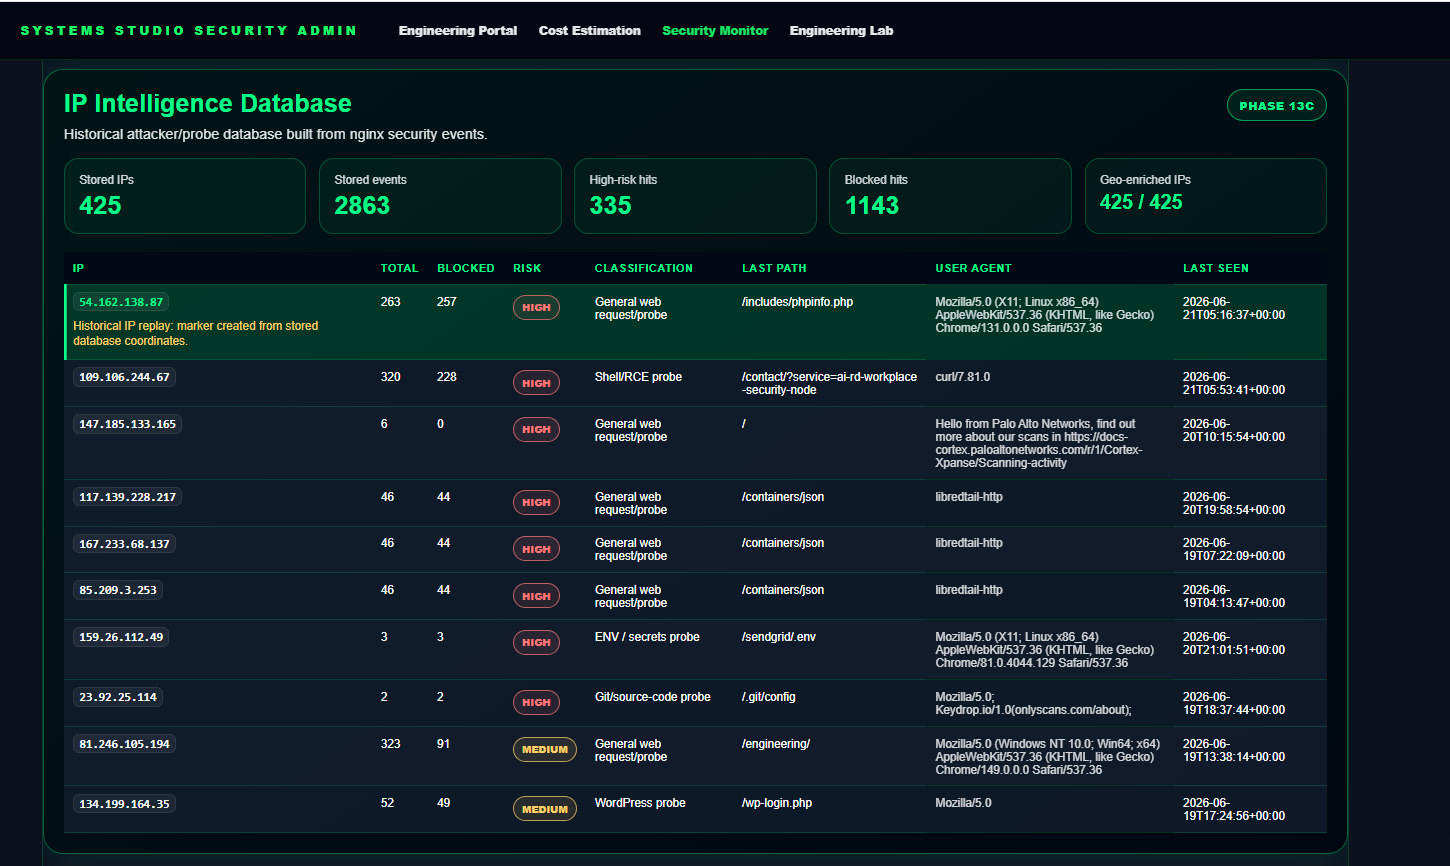1450x866 pixels.
Task: Click last seen 2026-06-21T05:53:41 timestamp
Action: 1234,383
